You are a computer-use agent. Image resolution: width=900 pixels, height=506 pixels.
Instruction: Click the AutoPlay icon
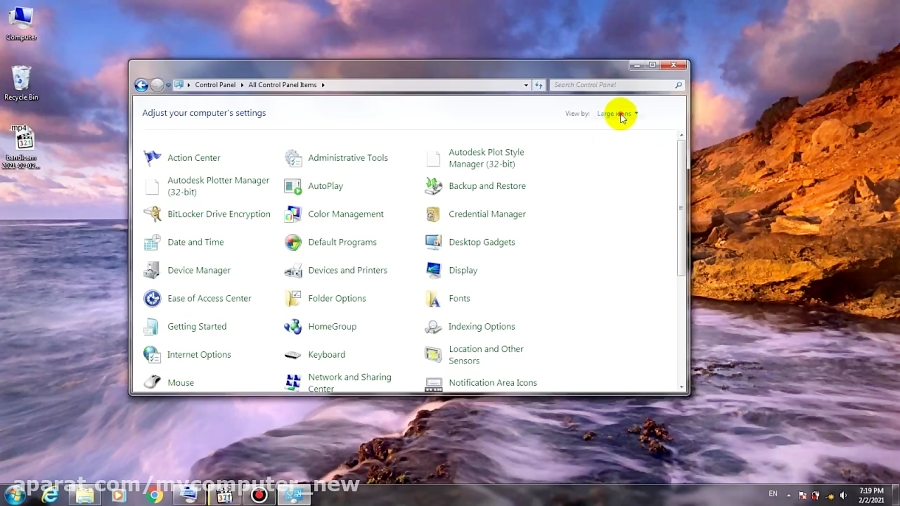[293, 186]
